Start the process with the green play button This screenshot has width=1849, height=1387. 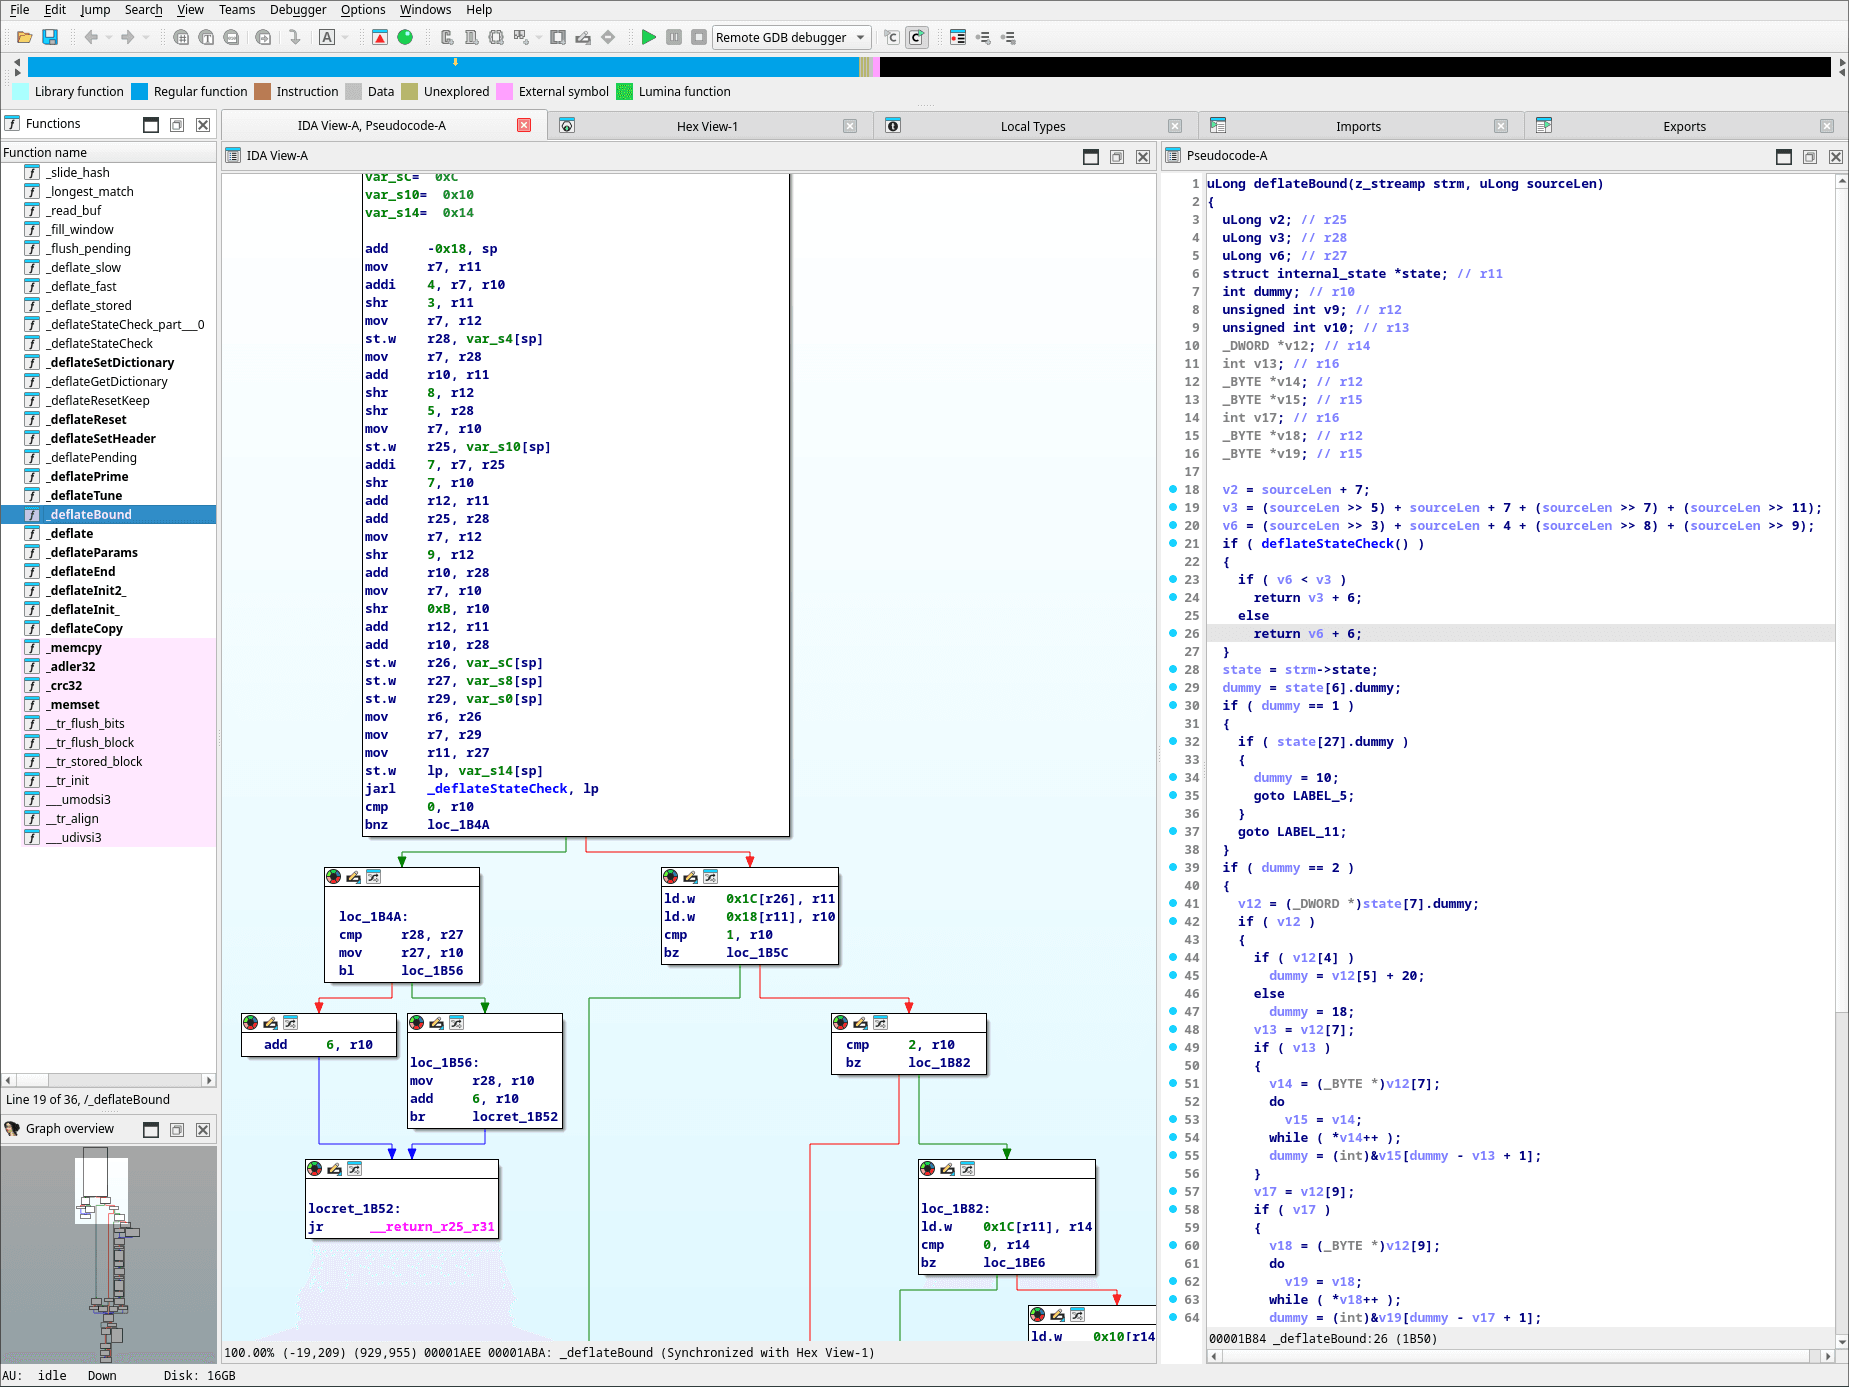tap(647, 37)
